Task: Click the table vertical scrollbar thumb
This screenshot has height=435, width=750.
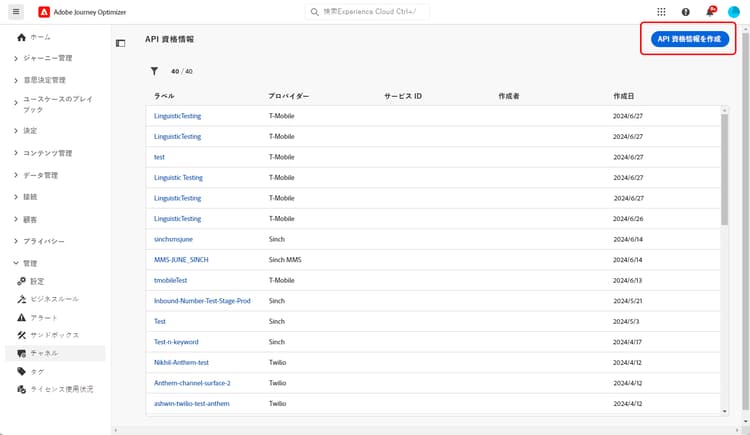Action: pos(724,169)
